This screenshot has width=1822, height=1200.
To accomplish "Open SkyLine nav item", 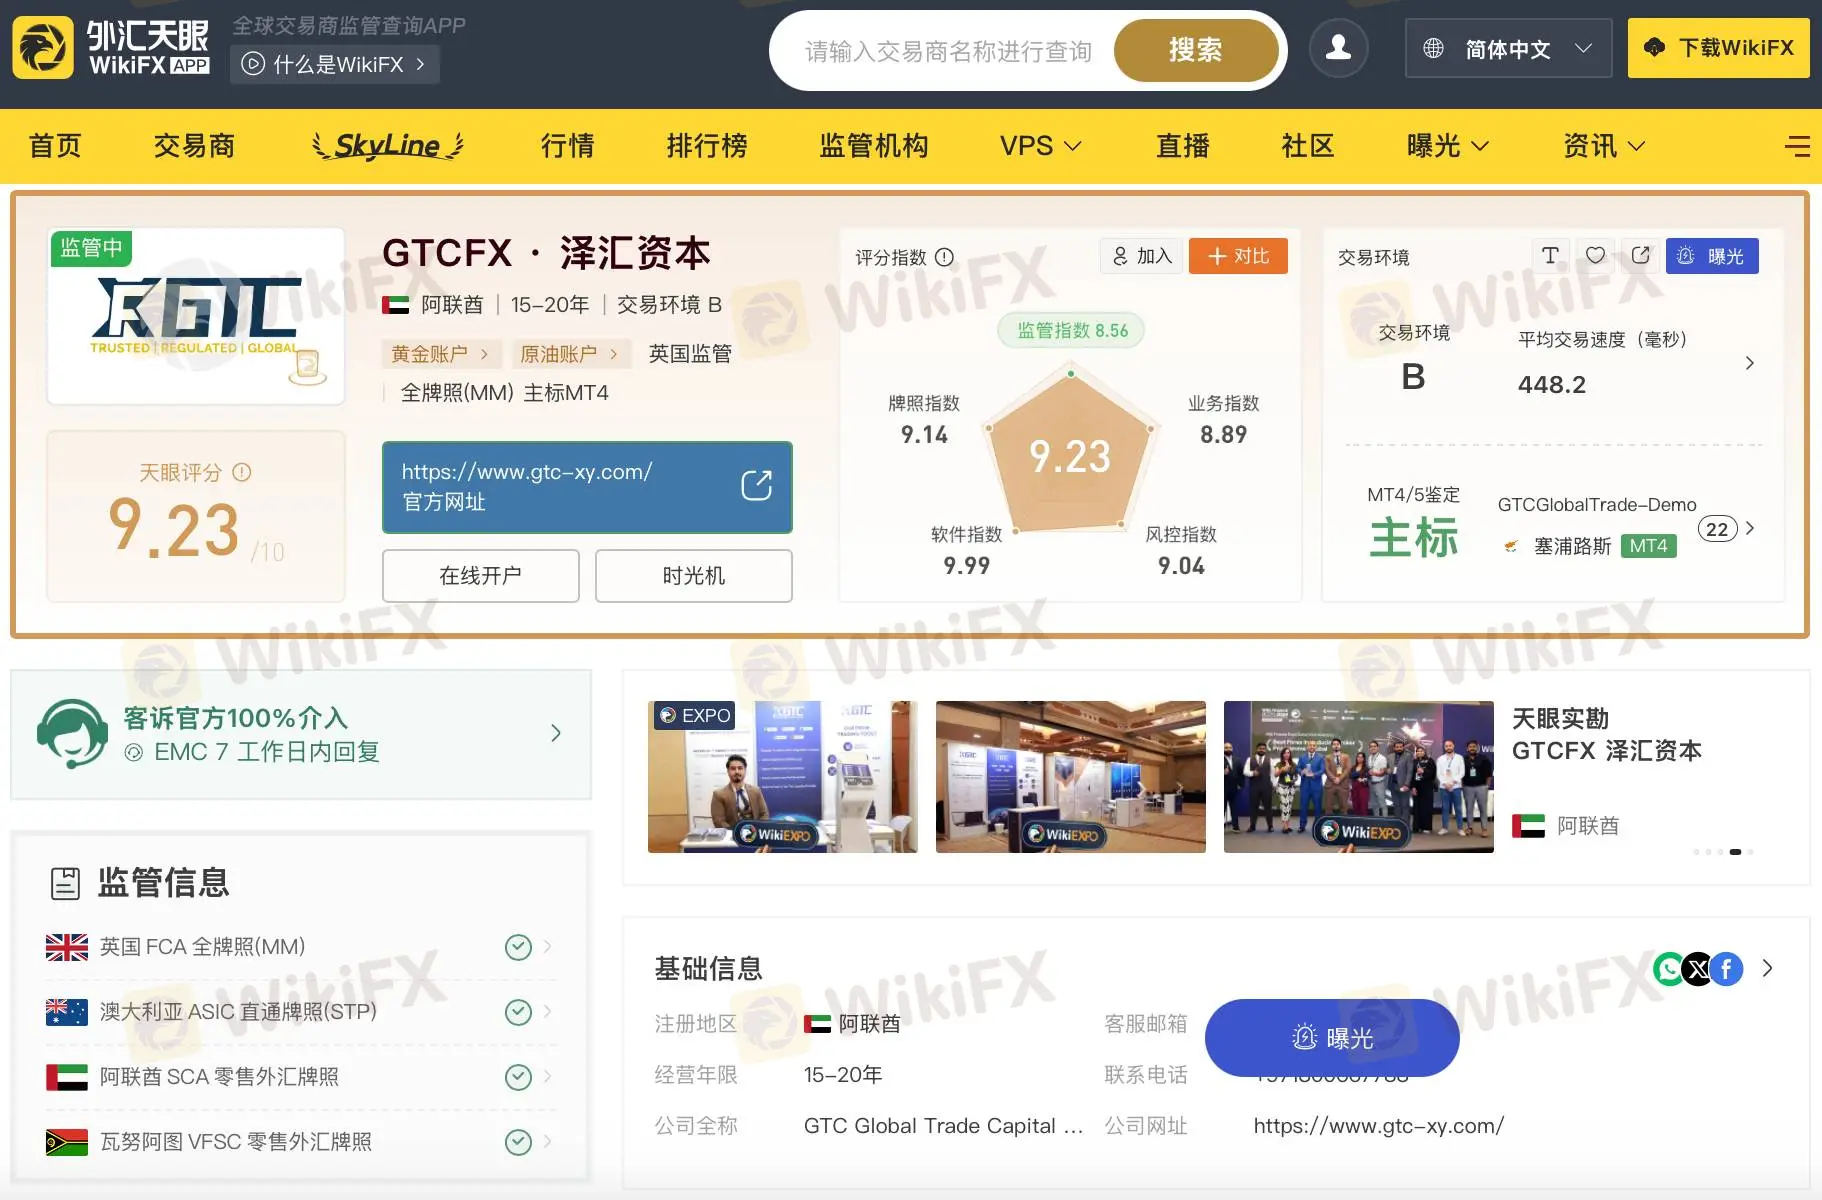I will tap(388, 146).
